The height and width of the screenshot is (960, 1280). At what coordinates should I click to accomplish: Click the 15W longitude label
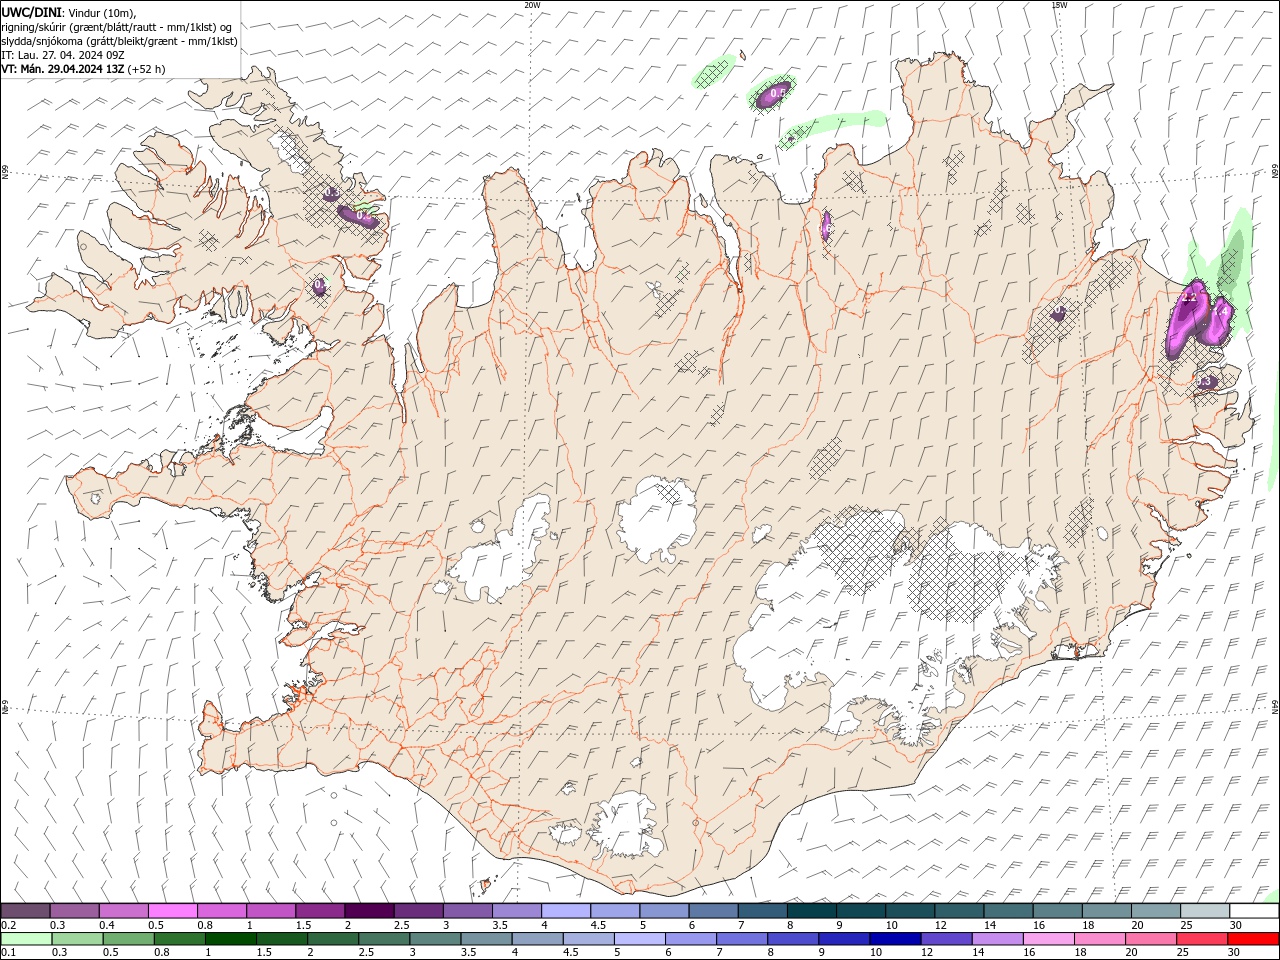coord(1059,4)
